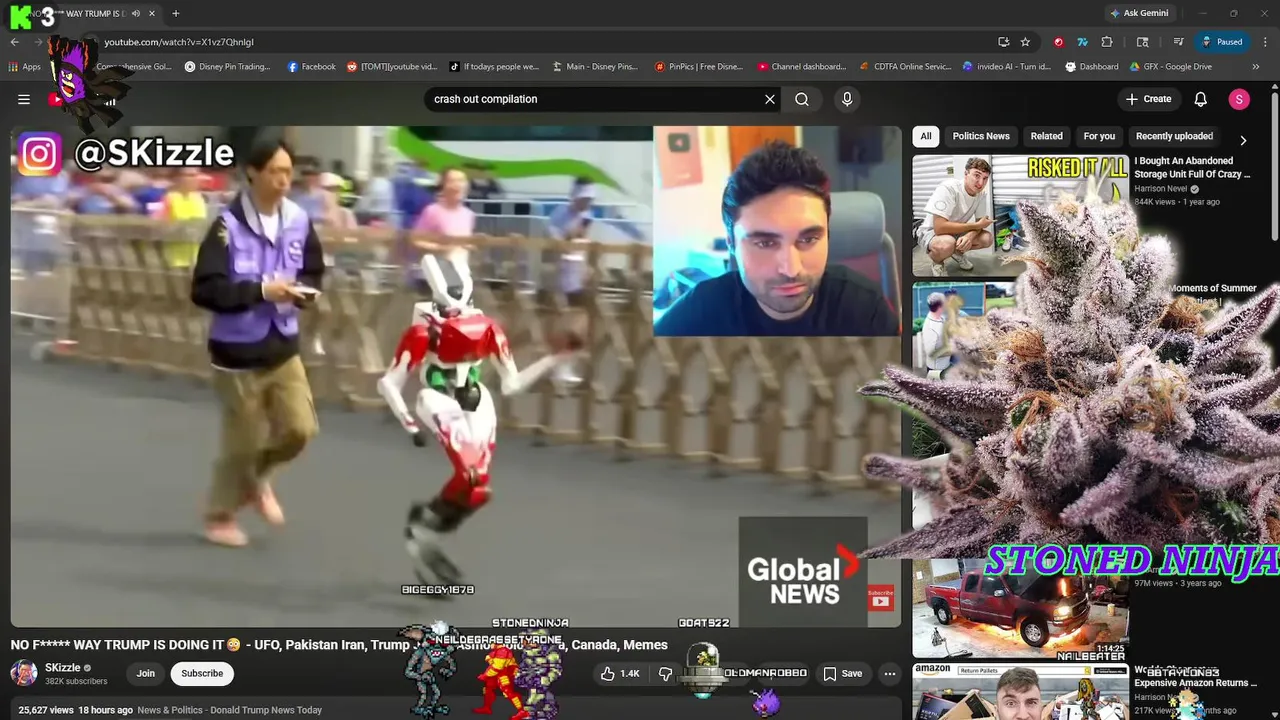Screen dimensions: 1280x720
Task: Click the 'NO F***** WAY TRUMP' video title
Action: (x=339, y=645)
